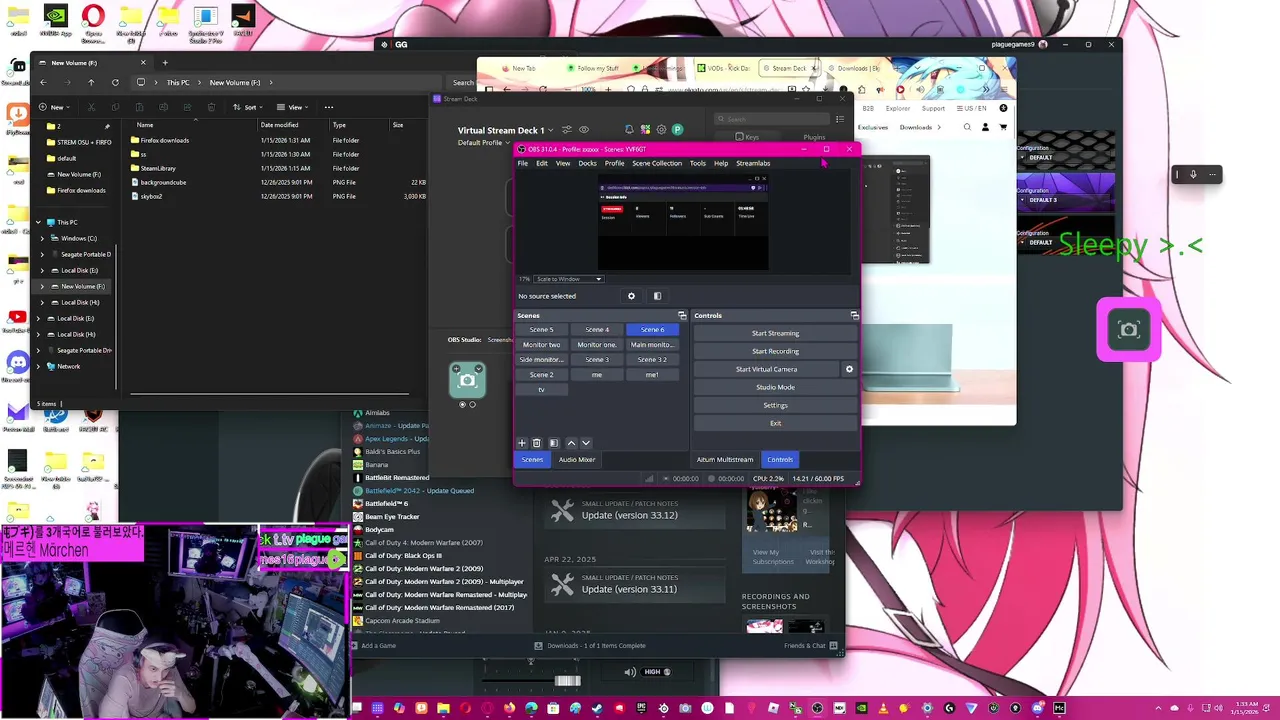Open OBS scene filters icon

553,443
